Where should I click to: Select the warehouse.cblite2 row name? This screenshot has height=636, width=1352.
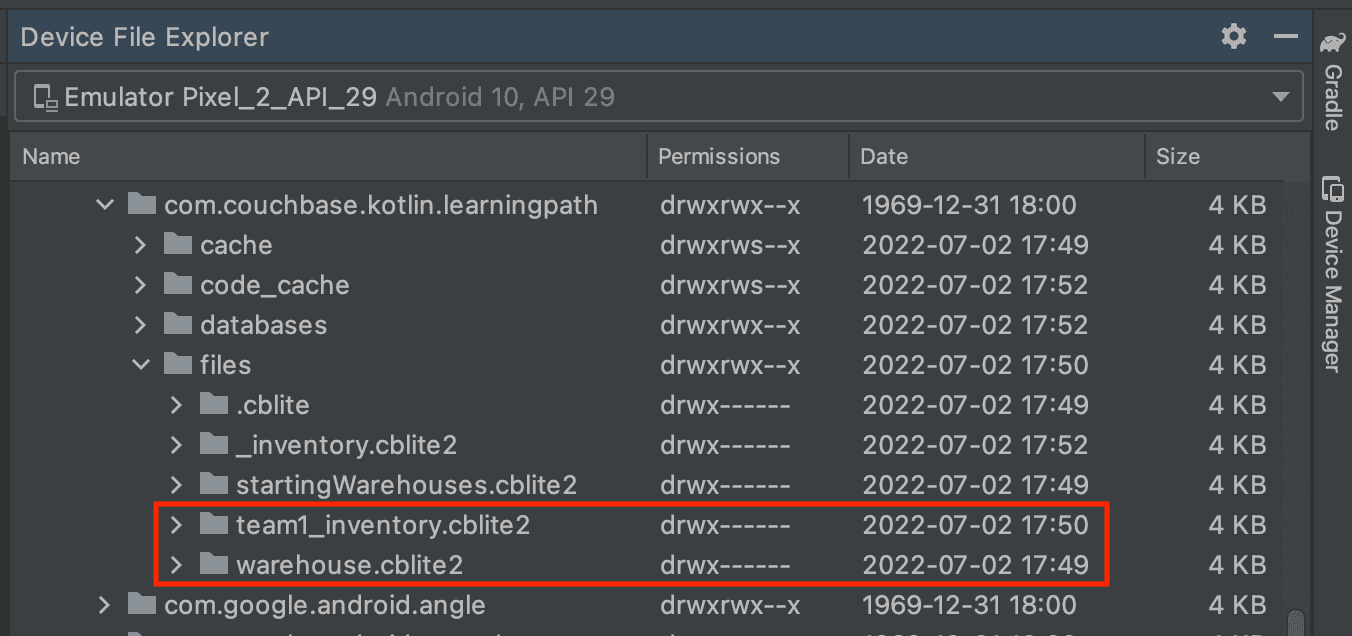349,565
